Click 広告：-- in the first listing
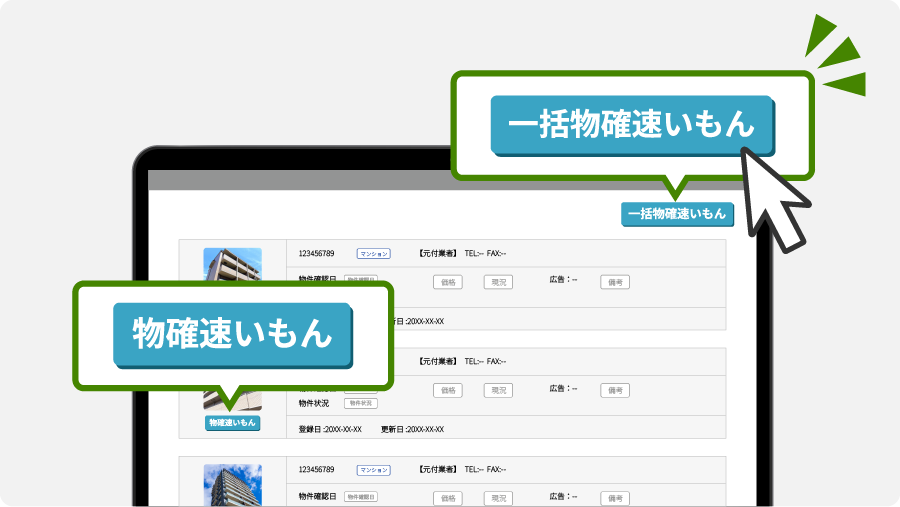Image resolution: width=900 pixels, height=507 pixels. (563, 280)
